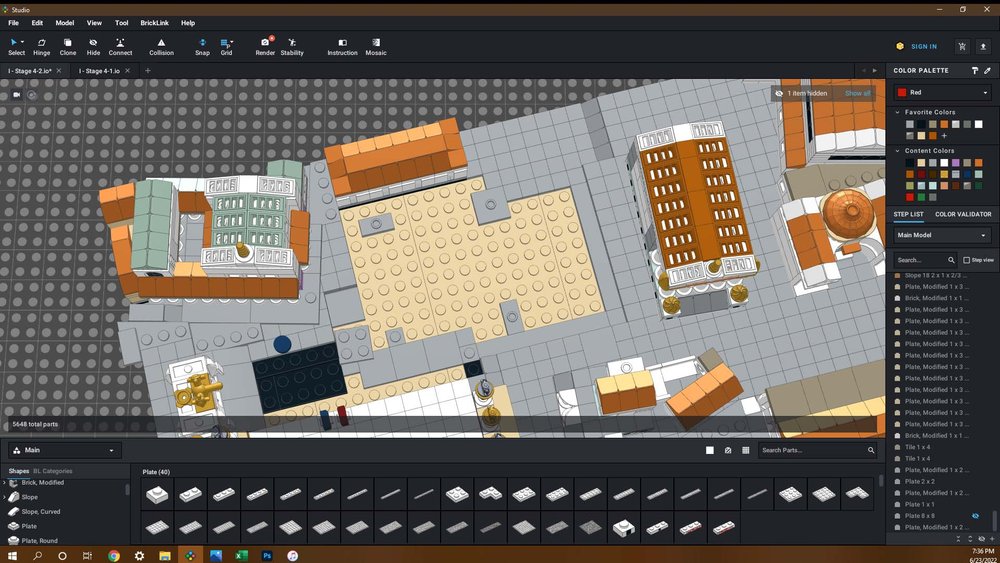This screenshot has height=563, width=1000.
Task: Open the File menu
Action: pos(13,23)
